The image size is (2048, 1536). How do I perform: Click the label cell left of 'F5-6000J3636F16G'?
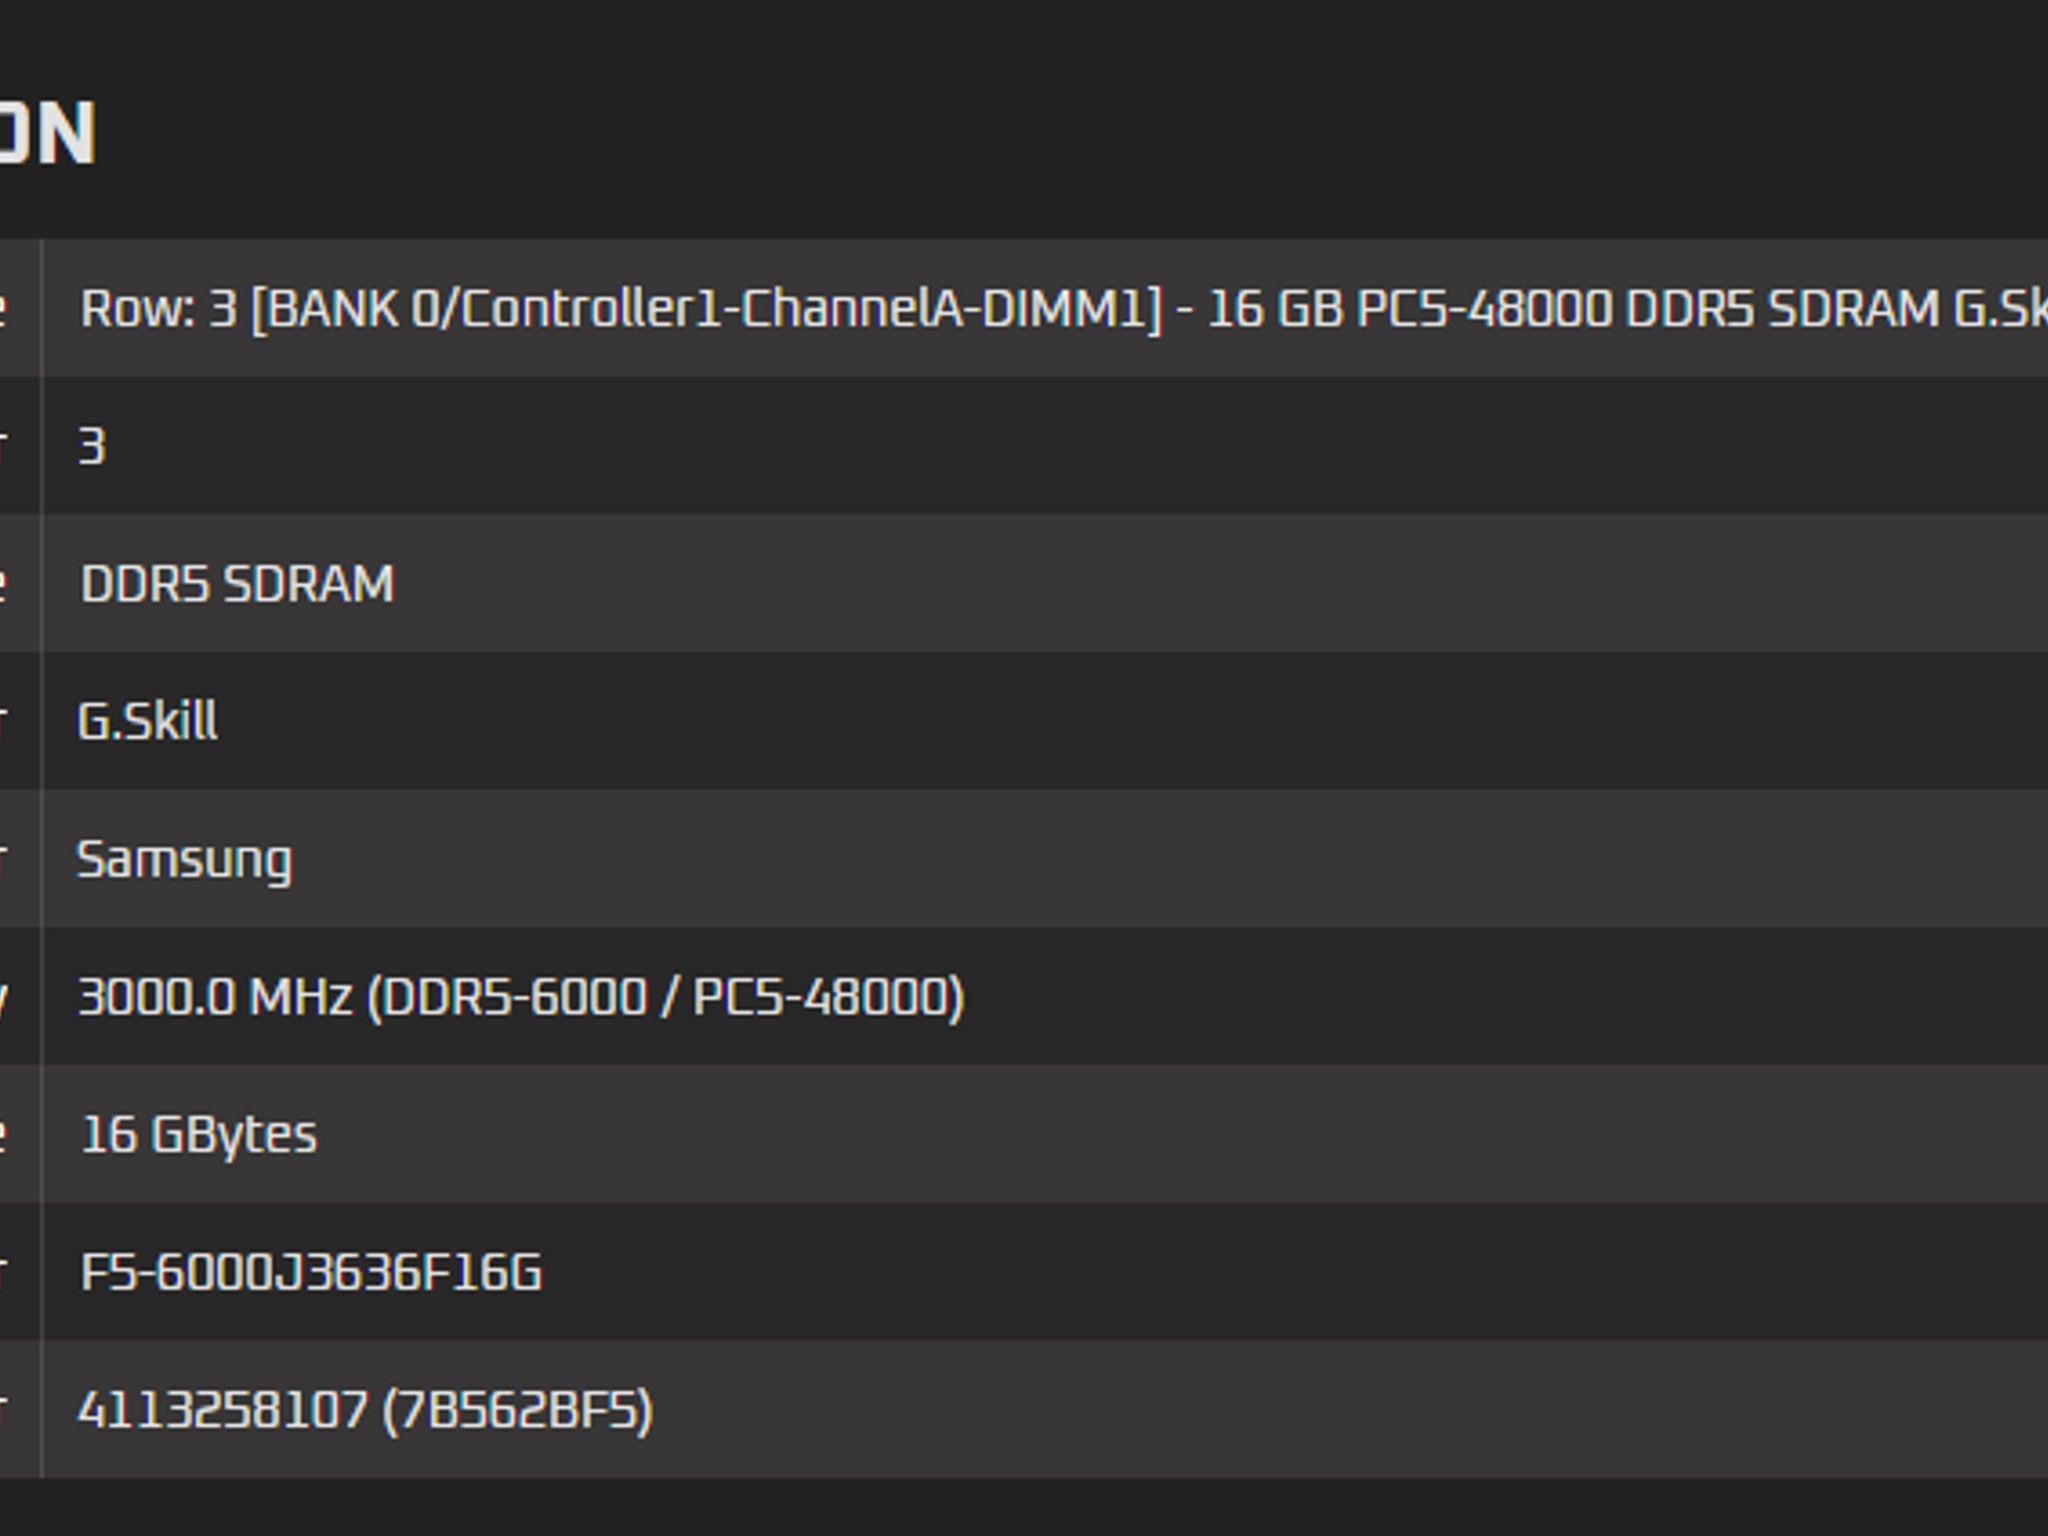tap(20, 1272)
